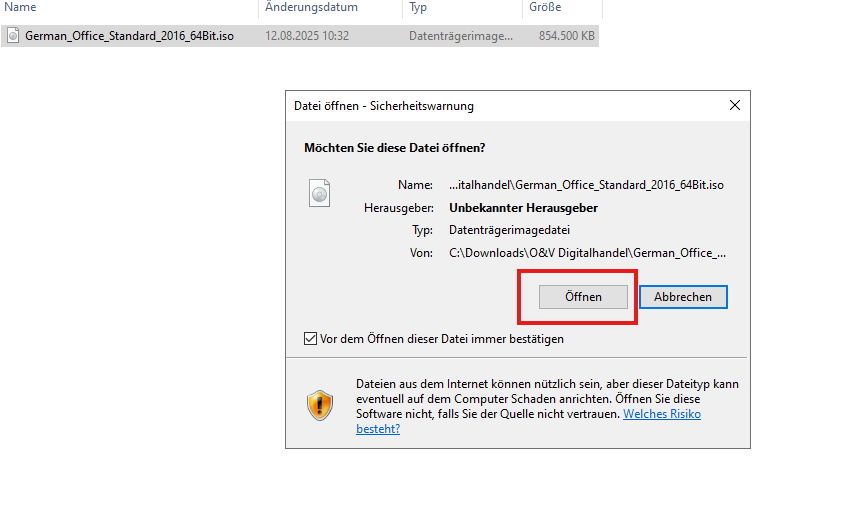The image size is (866, 512).
Task: Close the Sicherheitswarnung dialog with X
Action: tap(735, 105)
